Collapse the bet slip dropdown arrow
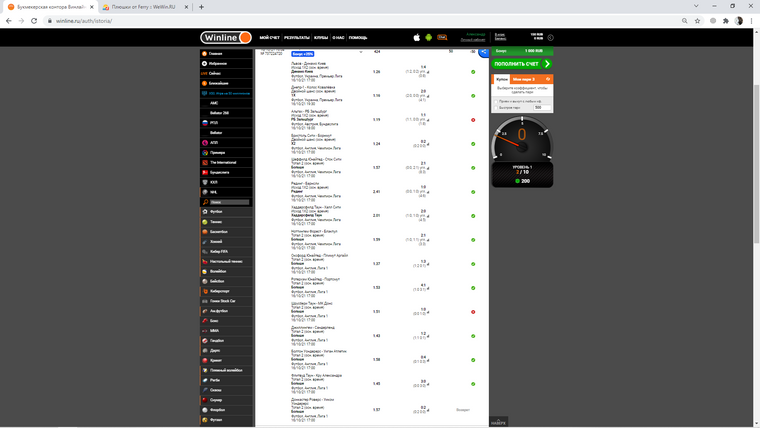 pyautogui.click(x=361, y=52)
